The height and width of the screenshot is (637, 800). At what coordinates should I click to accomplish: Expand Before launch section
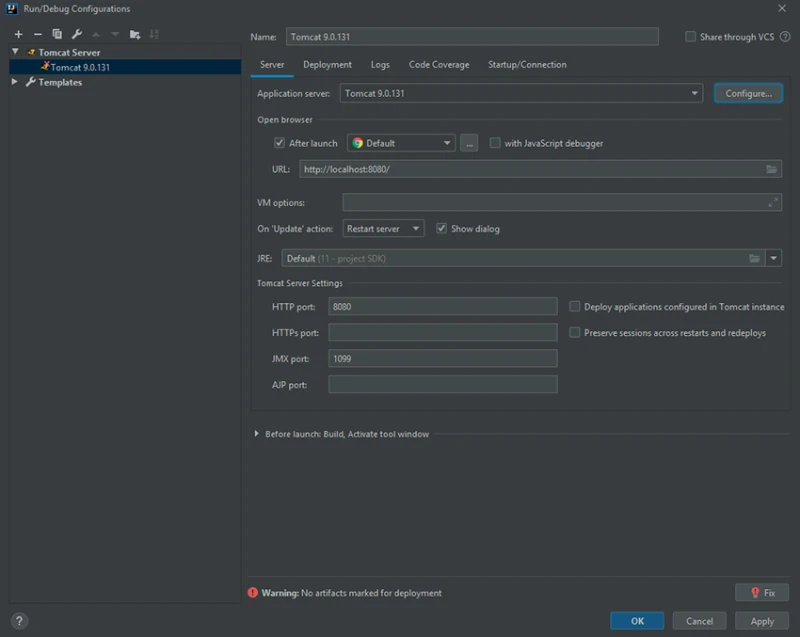click(257, 434)
